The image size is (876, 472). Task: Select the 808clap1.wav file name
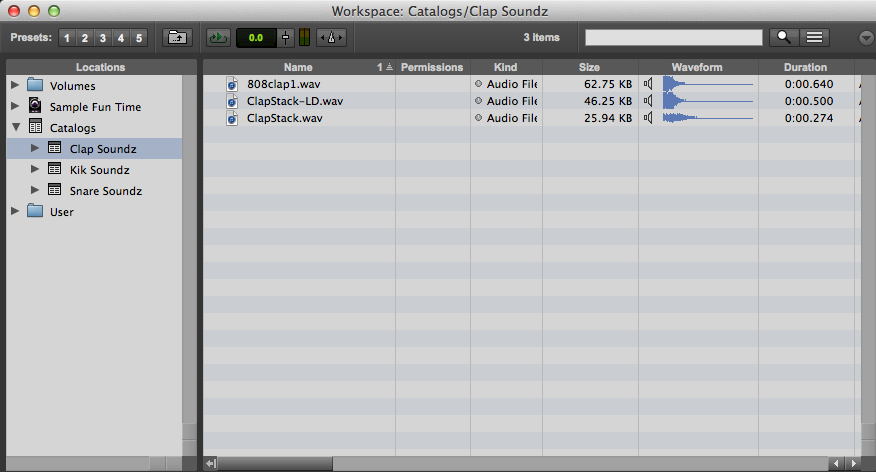pyautogui.click(x=284, y=84)
